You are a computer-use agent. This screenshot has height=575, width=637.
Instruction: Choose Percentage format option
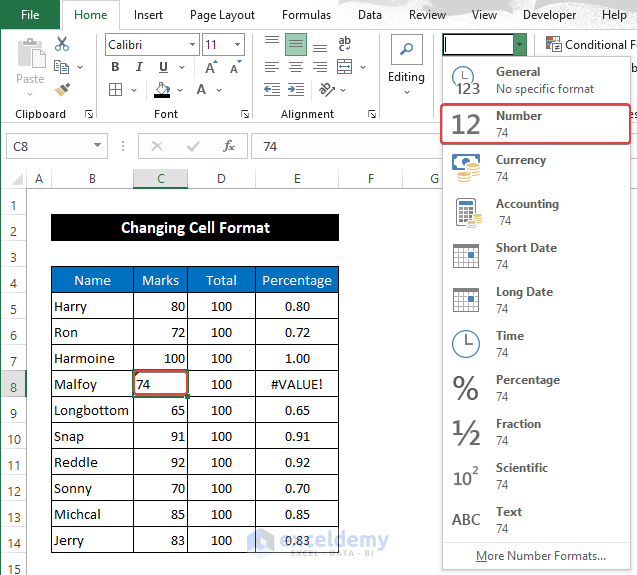point(536,388)
